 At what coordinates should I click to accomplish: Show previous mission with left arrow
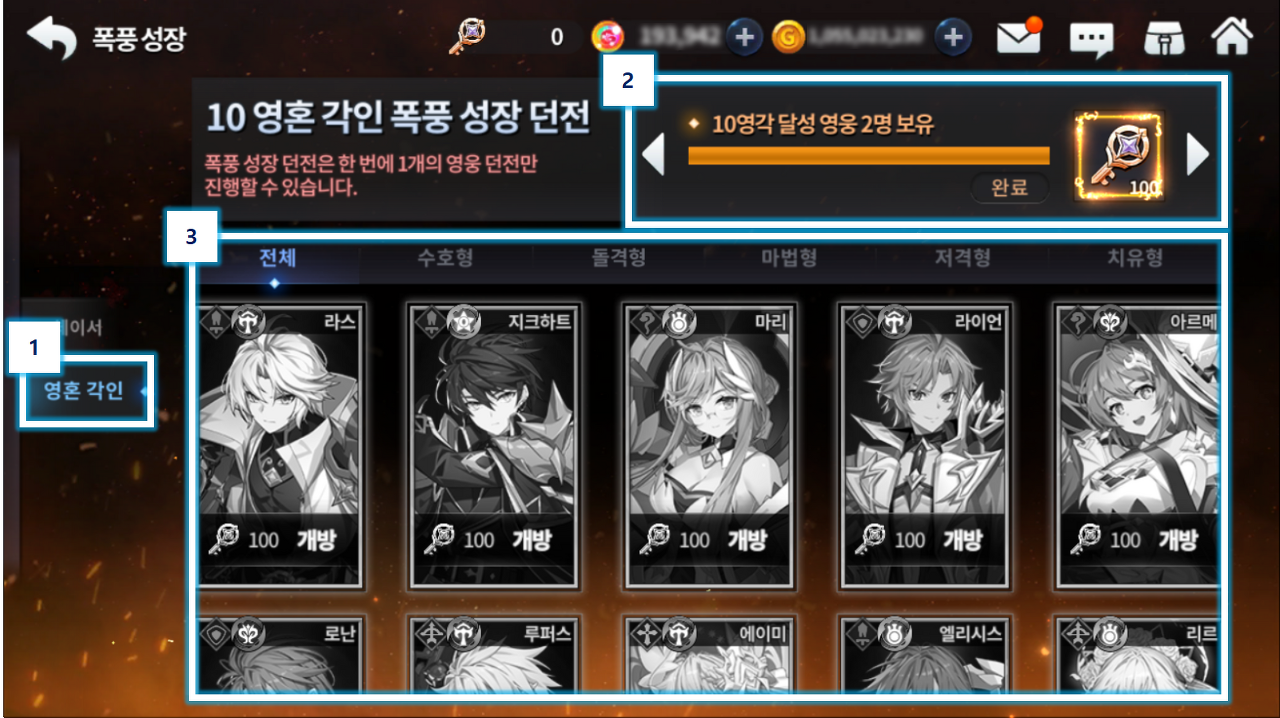pos(653,154)
